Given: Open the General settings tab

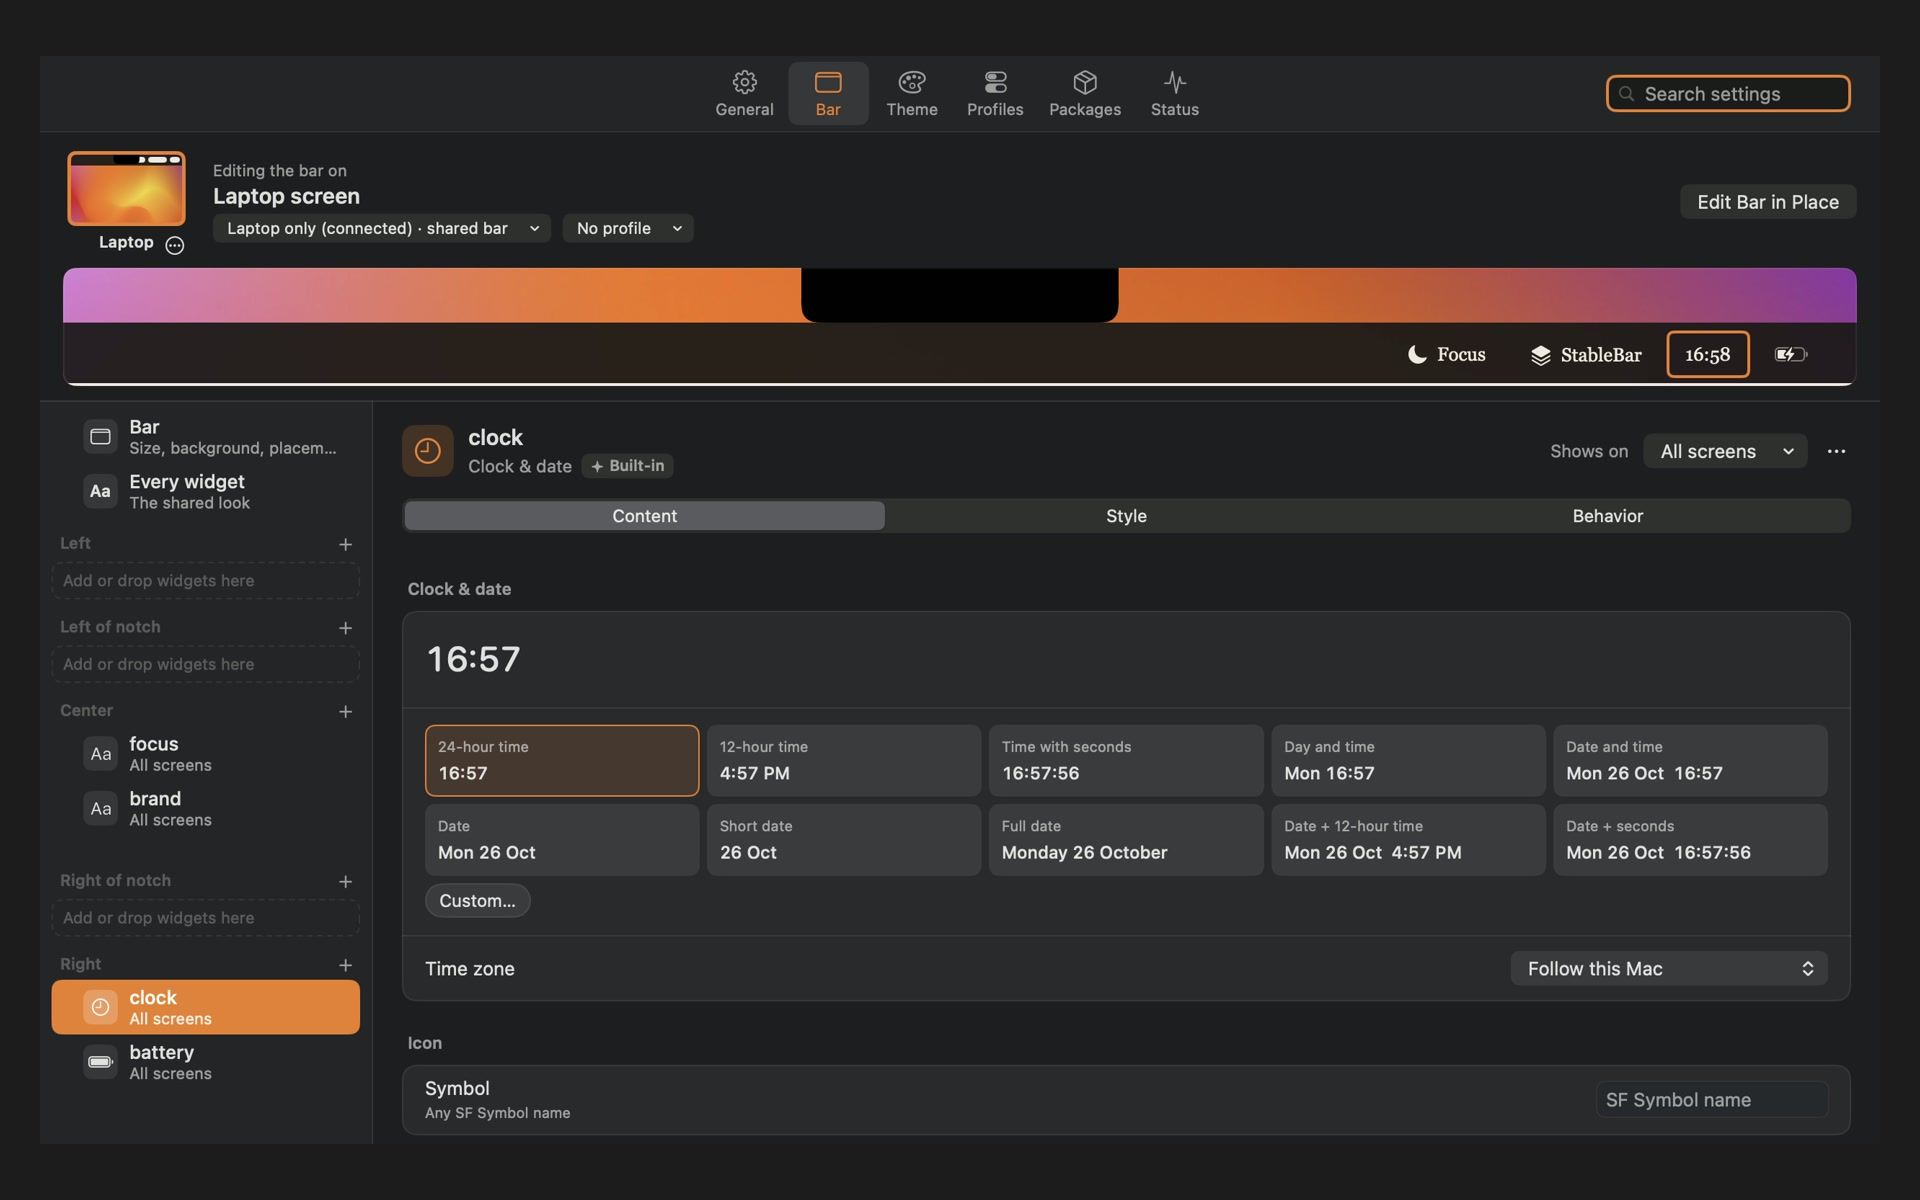Looking at the screenshot, I should pyautogui.click(x=744, y=94).
